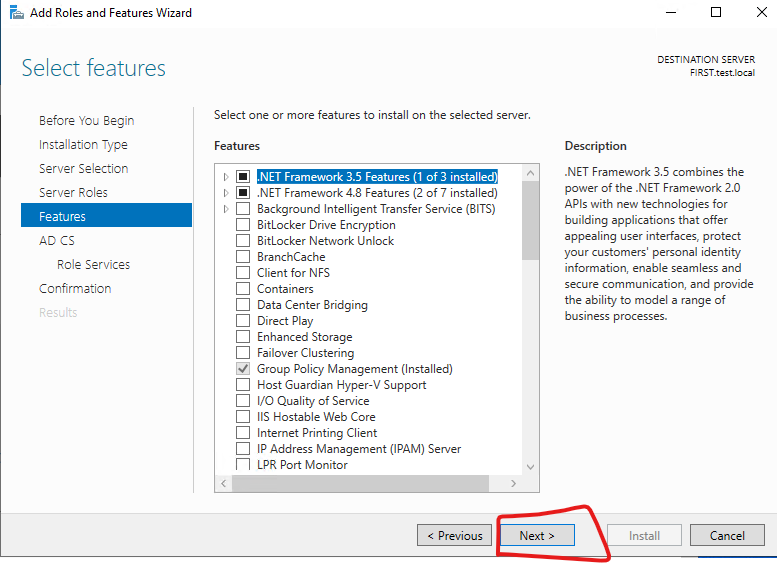Open Installation Type step
This screenshot has height=563, width=777.
83,144
